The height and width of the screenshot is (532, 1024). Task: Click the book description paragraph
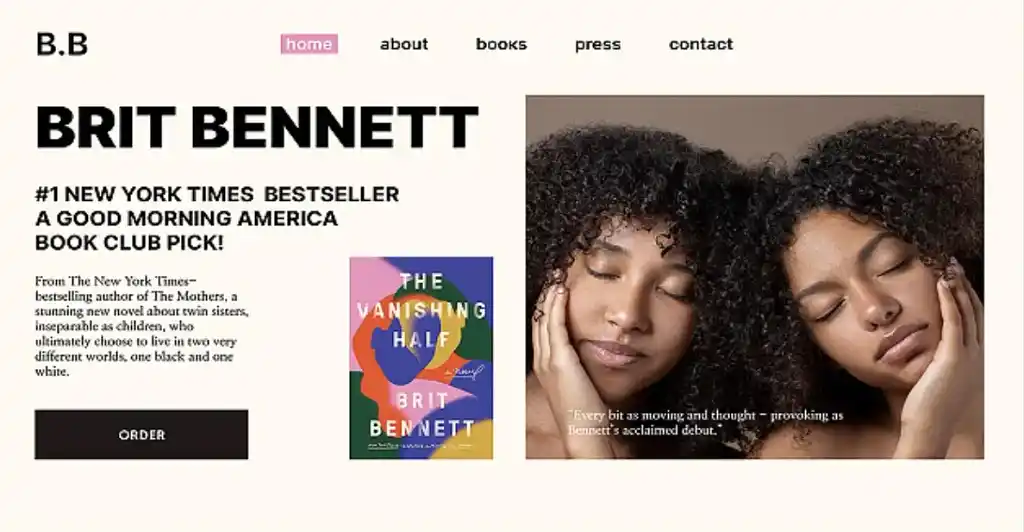click(142, 326)
